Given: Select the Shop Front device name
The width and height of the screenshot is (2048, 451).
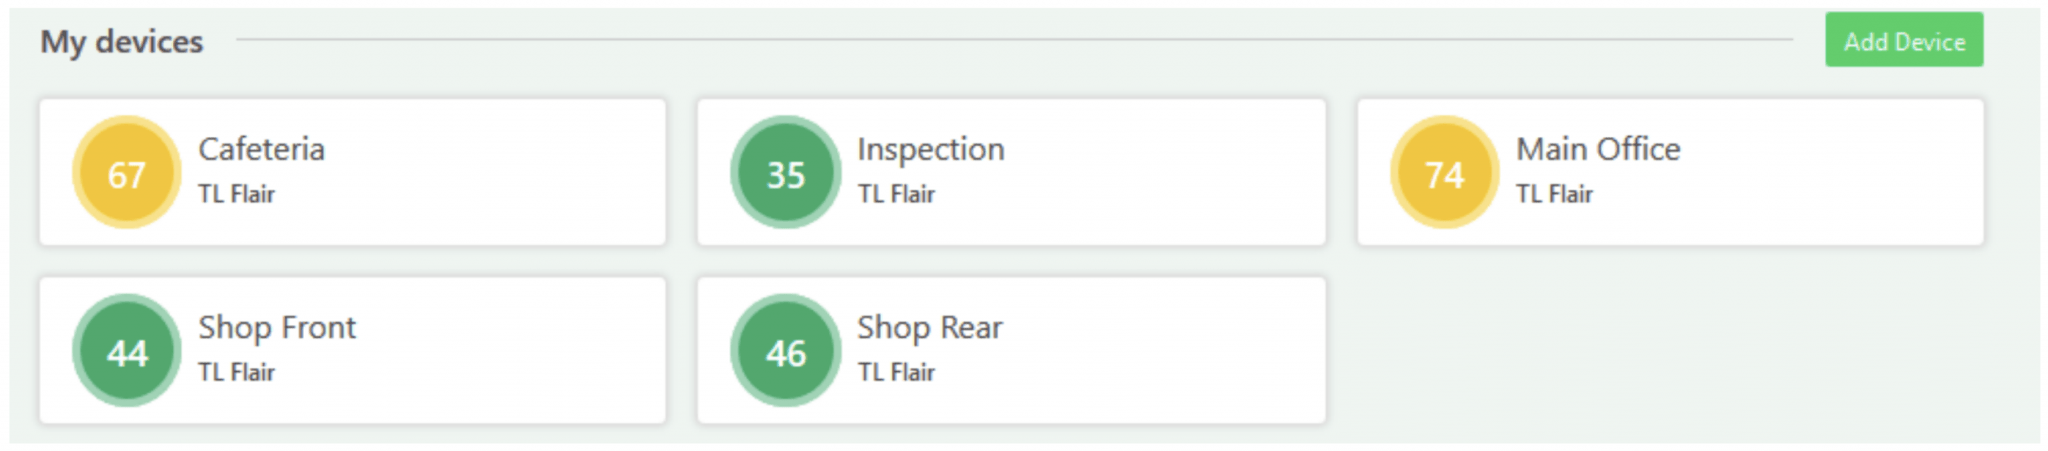Looking at the screenshot, I should 276,327.
